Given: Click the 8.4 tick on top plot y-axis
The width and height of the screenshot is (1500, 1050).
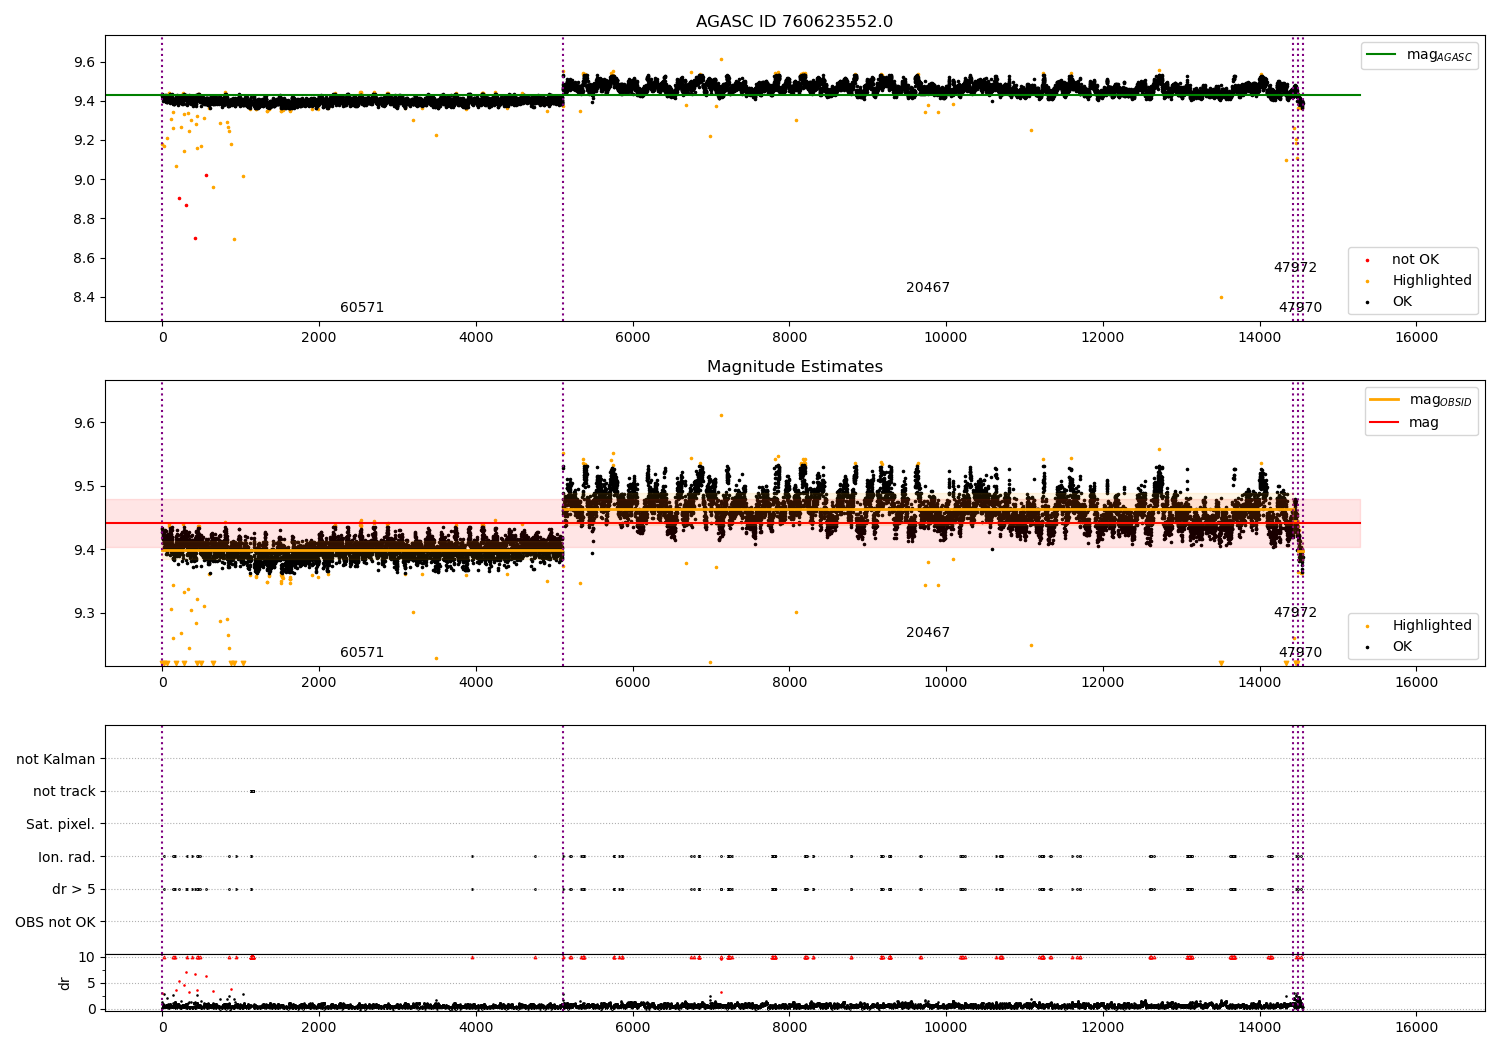Looking at the screenshot, I should [84, 298].
